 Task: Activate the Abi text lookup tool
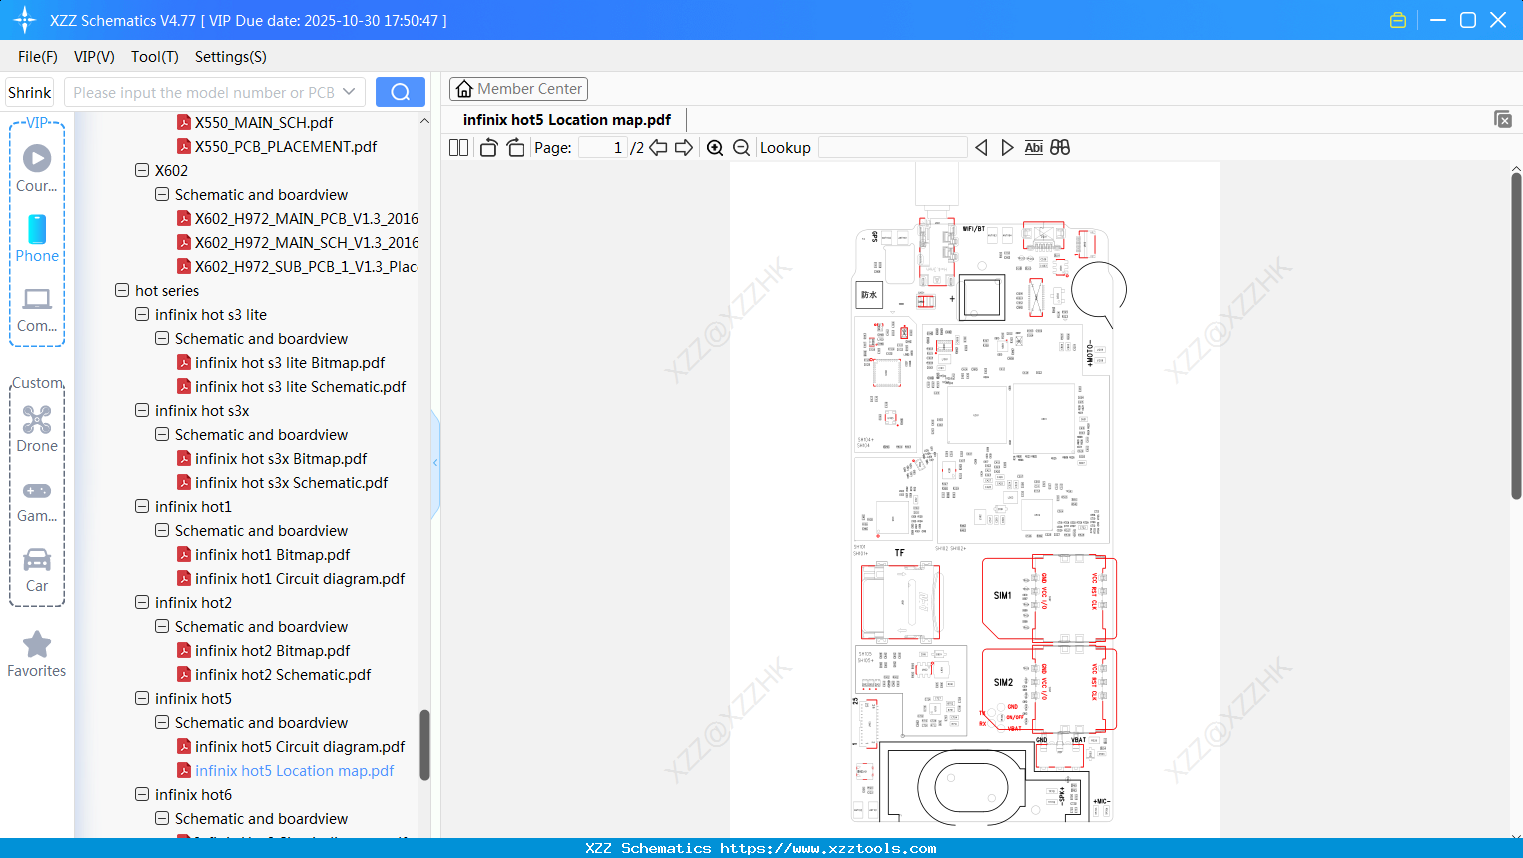pos(1033,147)
